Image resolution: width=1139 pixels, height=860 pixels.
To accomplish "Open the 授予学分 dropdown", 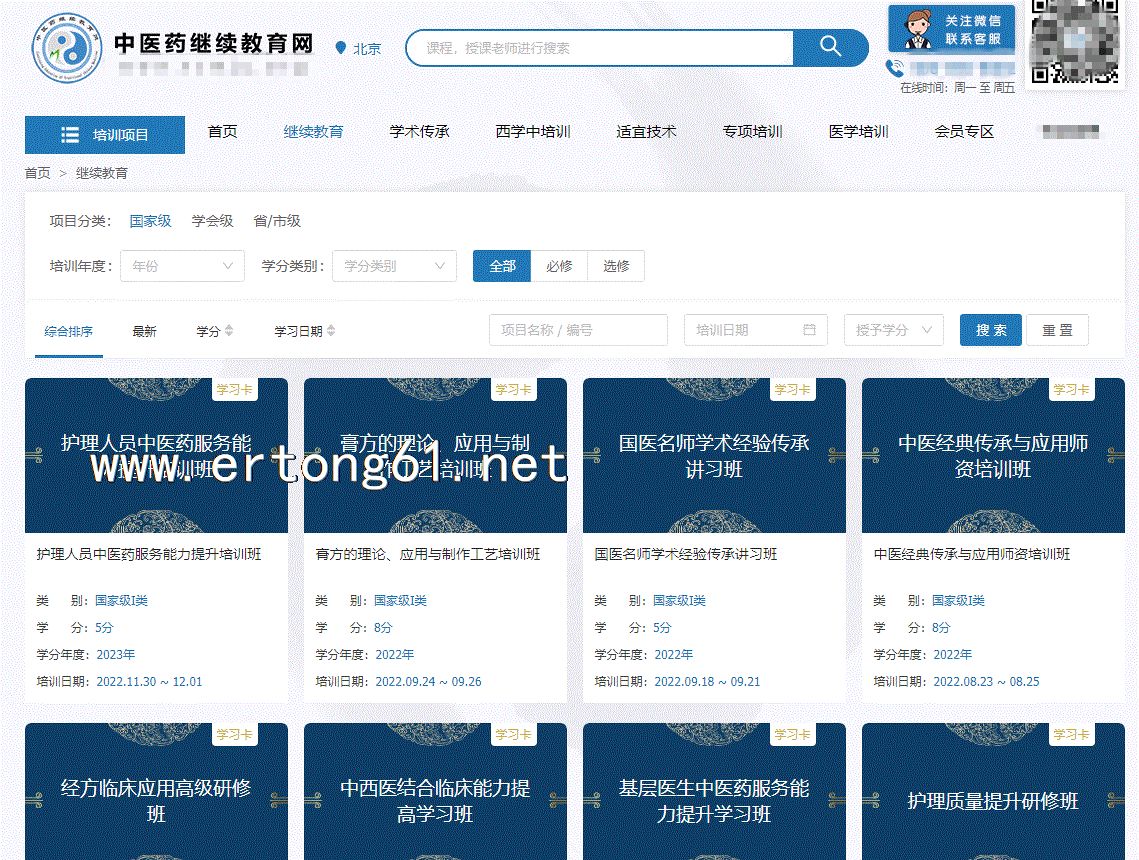I will 893,330.
